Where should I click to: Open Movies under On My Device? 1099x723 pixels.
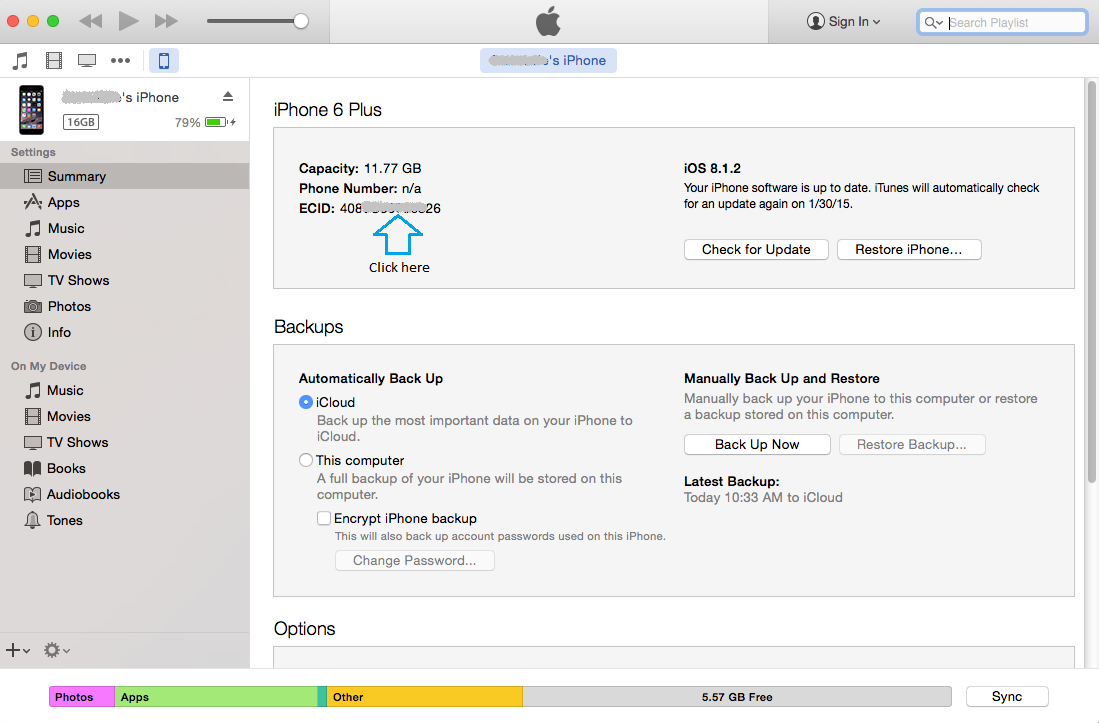[125, 416]
